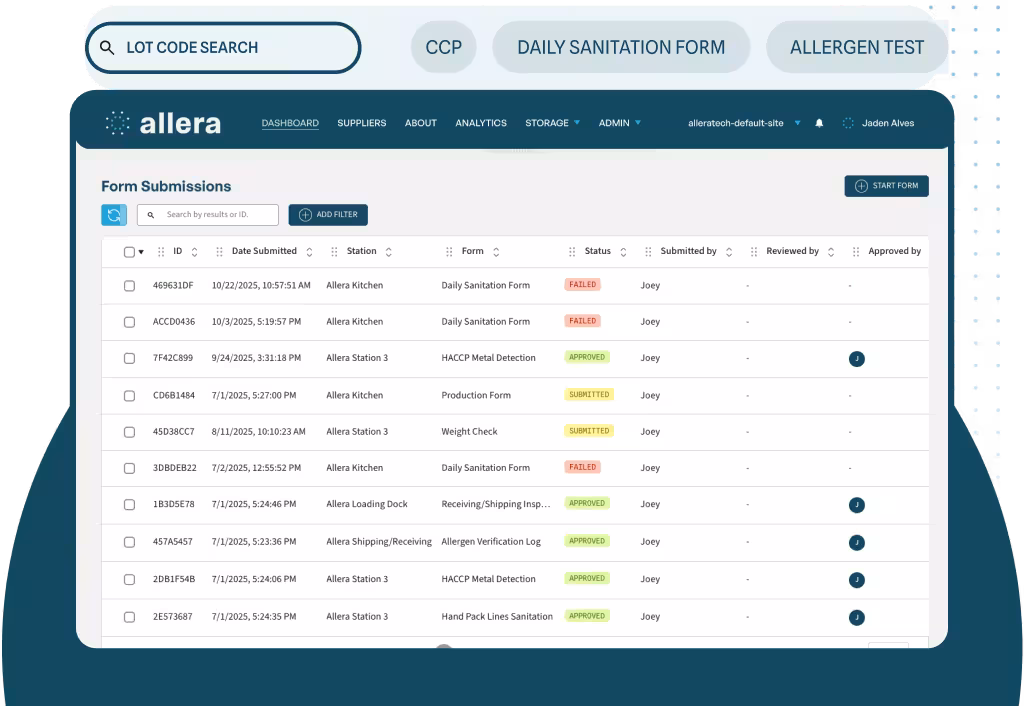Click the Add Filter button
Viewport: 1024px width, 706px height.
click(x=328, y=215)
